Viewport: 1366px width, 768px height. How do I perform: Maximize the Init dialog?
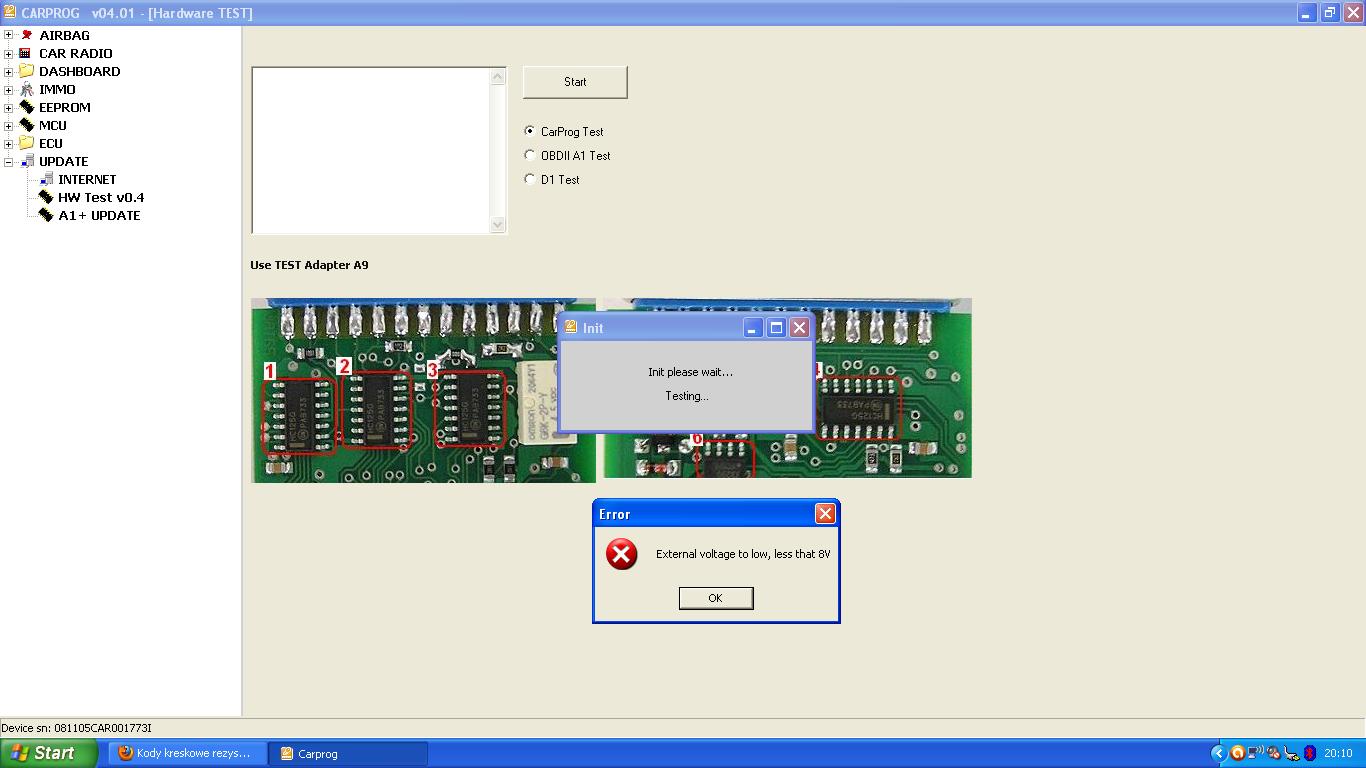[x=776, y=327]
